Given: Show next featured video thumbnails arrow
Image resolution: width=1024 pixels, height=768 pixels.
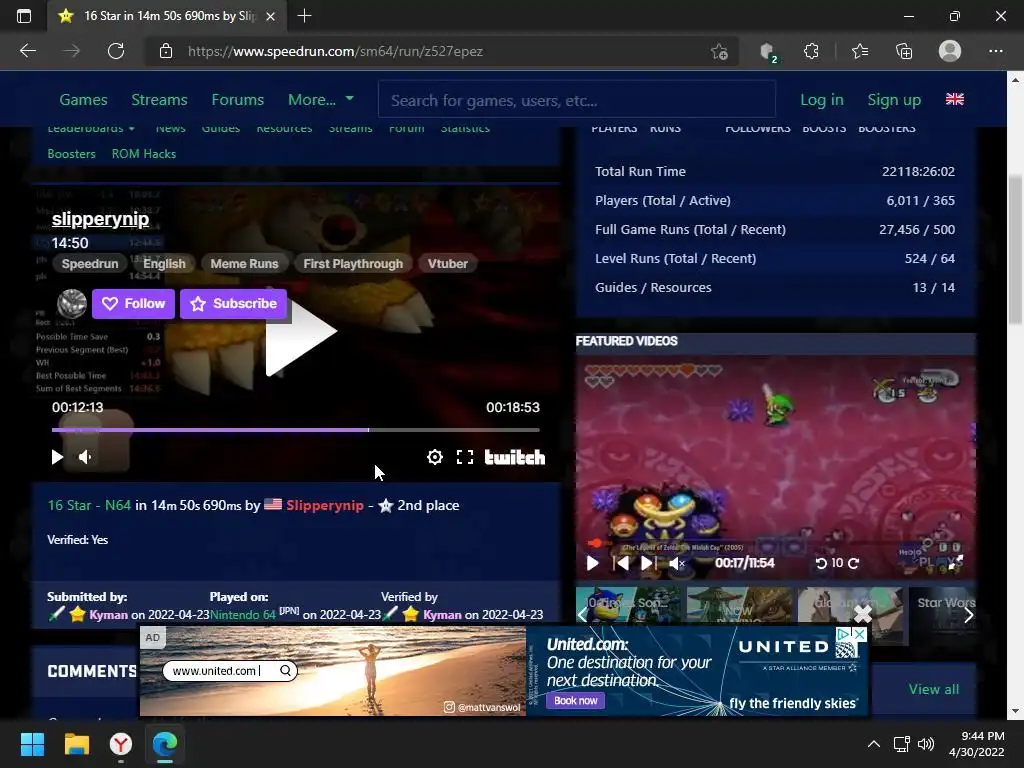Looking at the screenshot, I should (x=968, y=615).
